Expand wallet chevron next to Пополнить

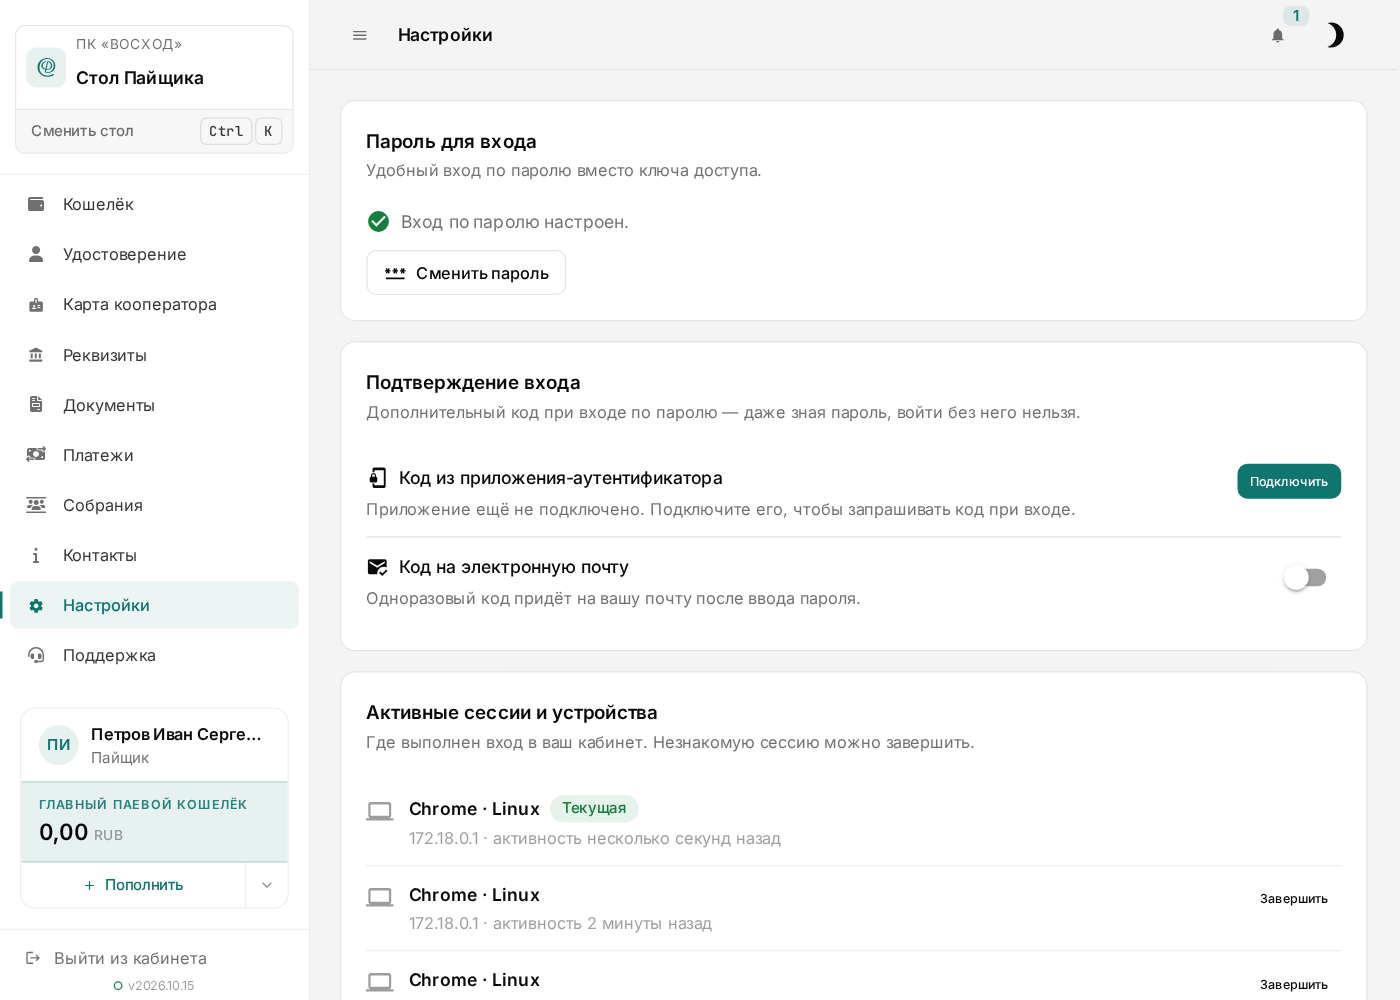[x=267, y=885]
